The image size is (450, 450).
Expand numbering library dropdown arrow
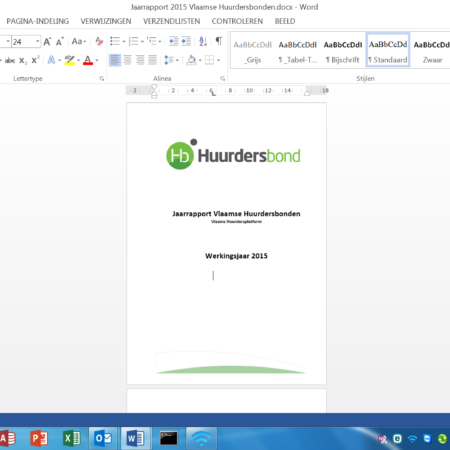142,42
